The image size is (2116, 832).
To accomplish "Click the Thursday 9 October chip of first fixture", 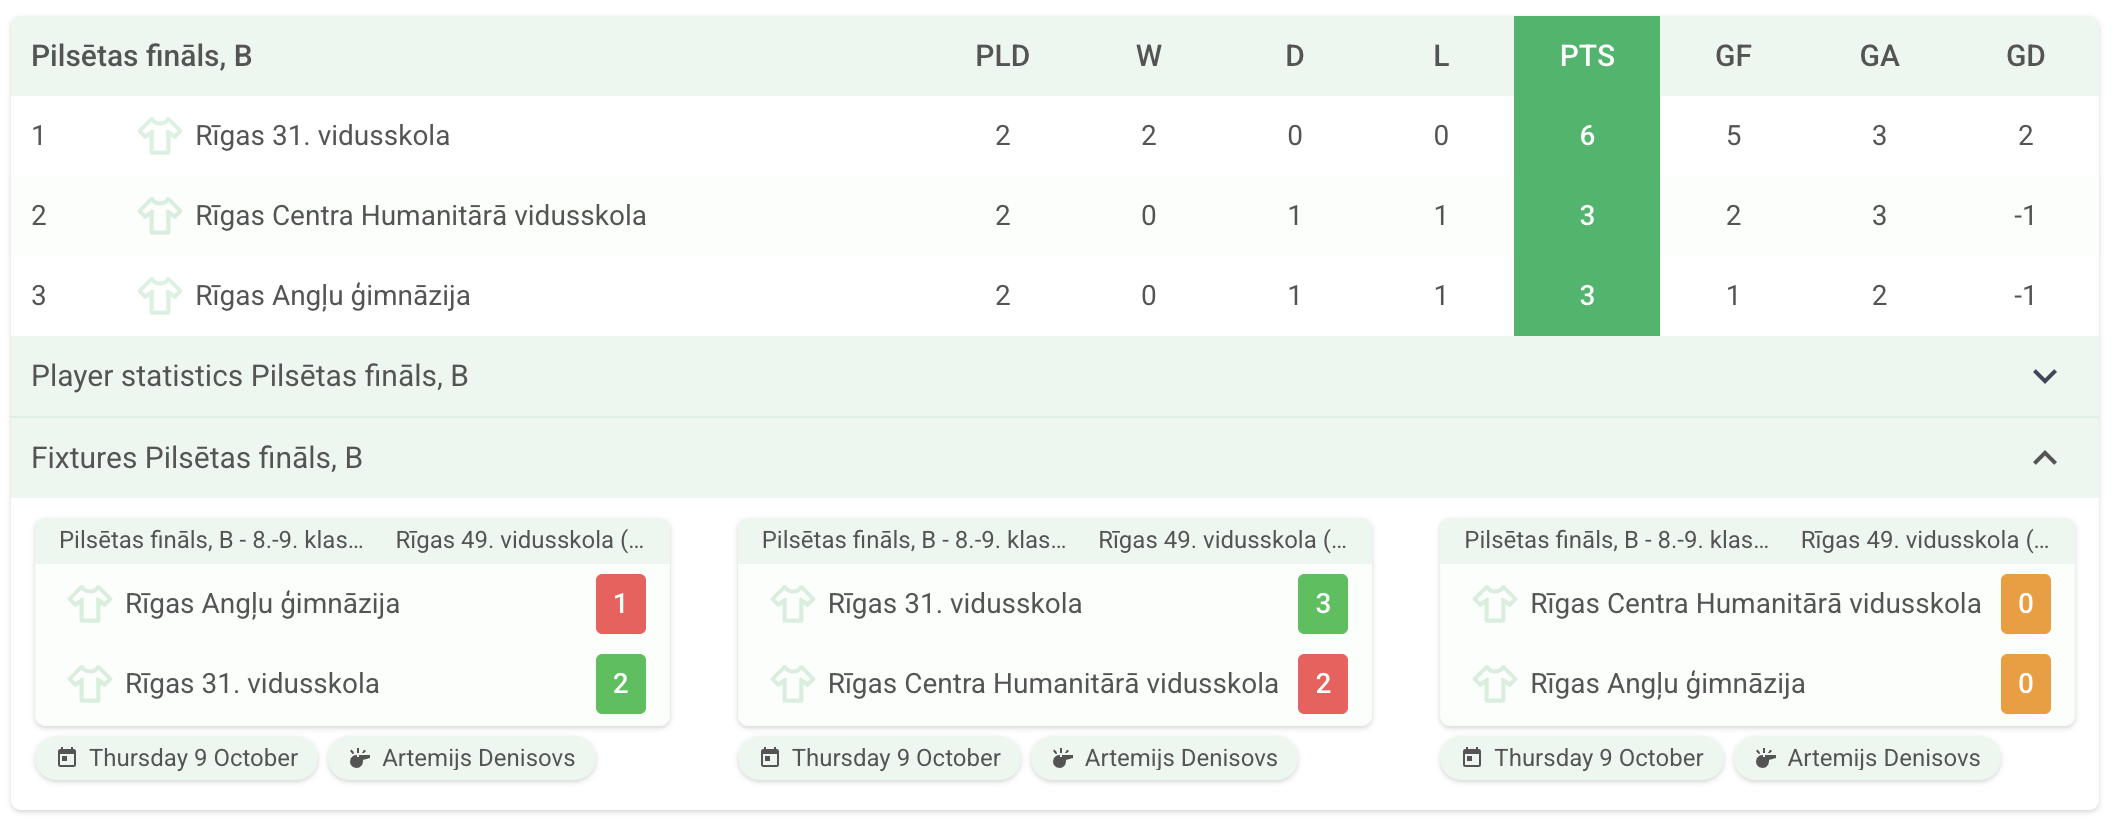I will pyautogui.click(x=177, y=758).
